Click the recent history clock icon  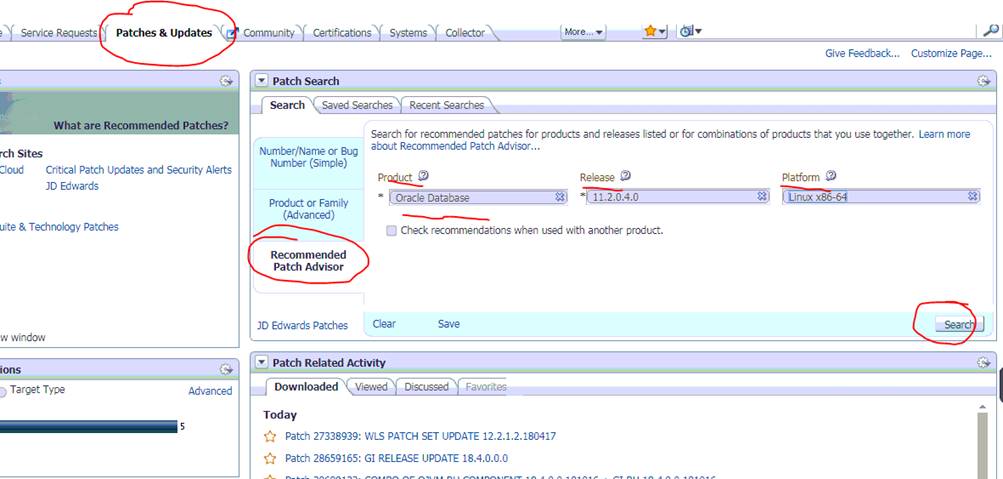click(x=686, y=31)
